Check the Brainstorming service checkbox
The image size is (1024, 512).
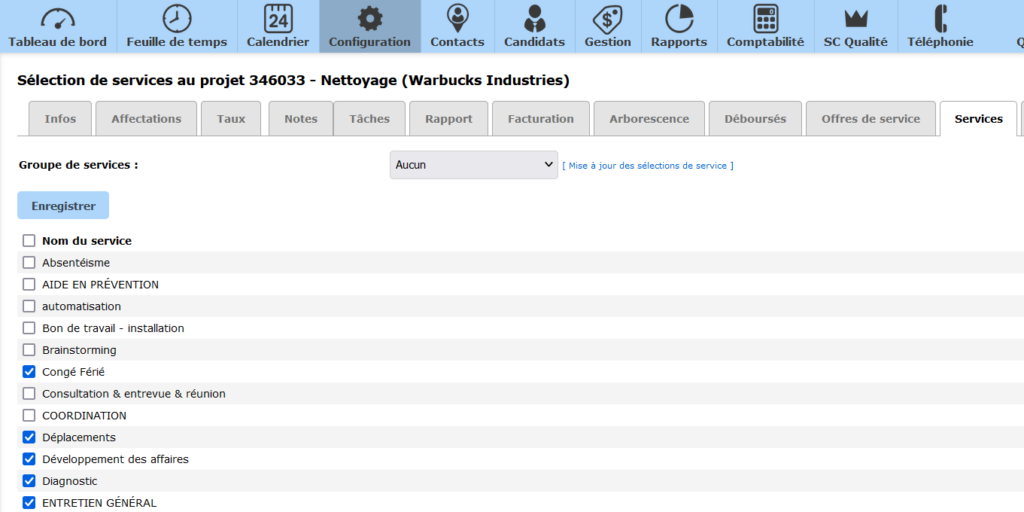click(x=29, y=350)
